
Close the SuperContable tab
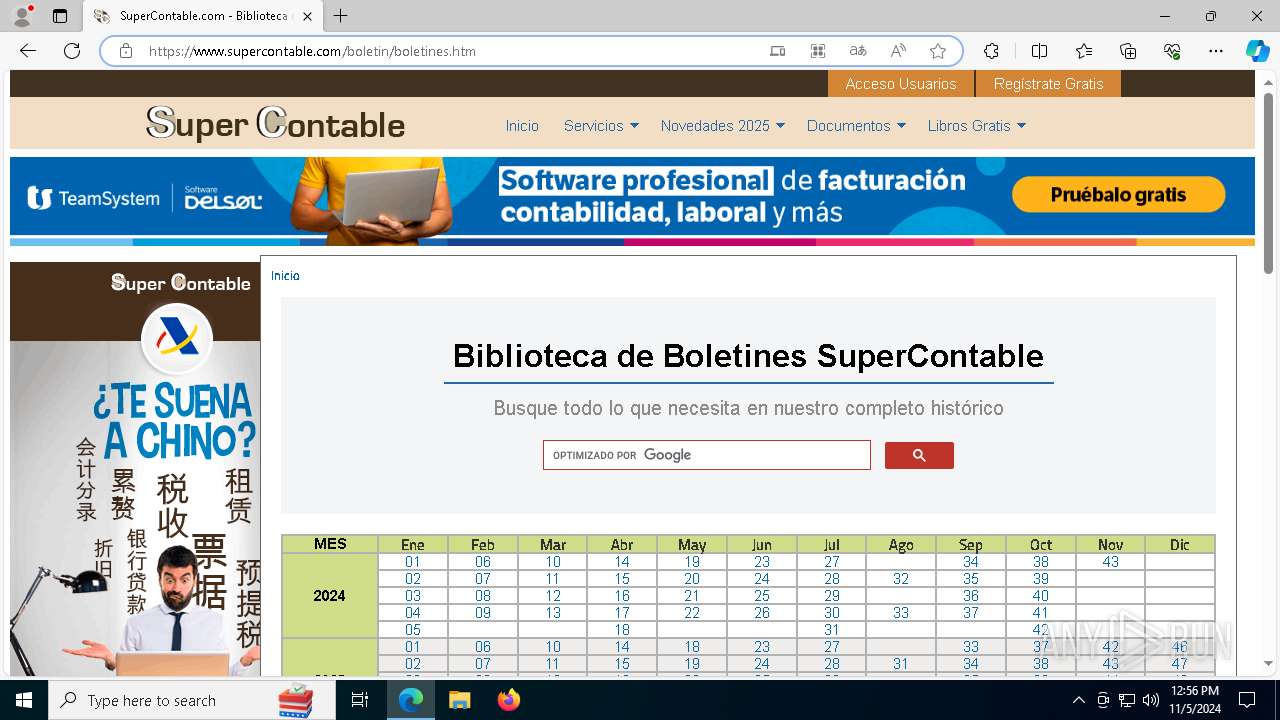[x=307, y=16]
